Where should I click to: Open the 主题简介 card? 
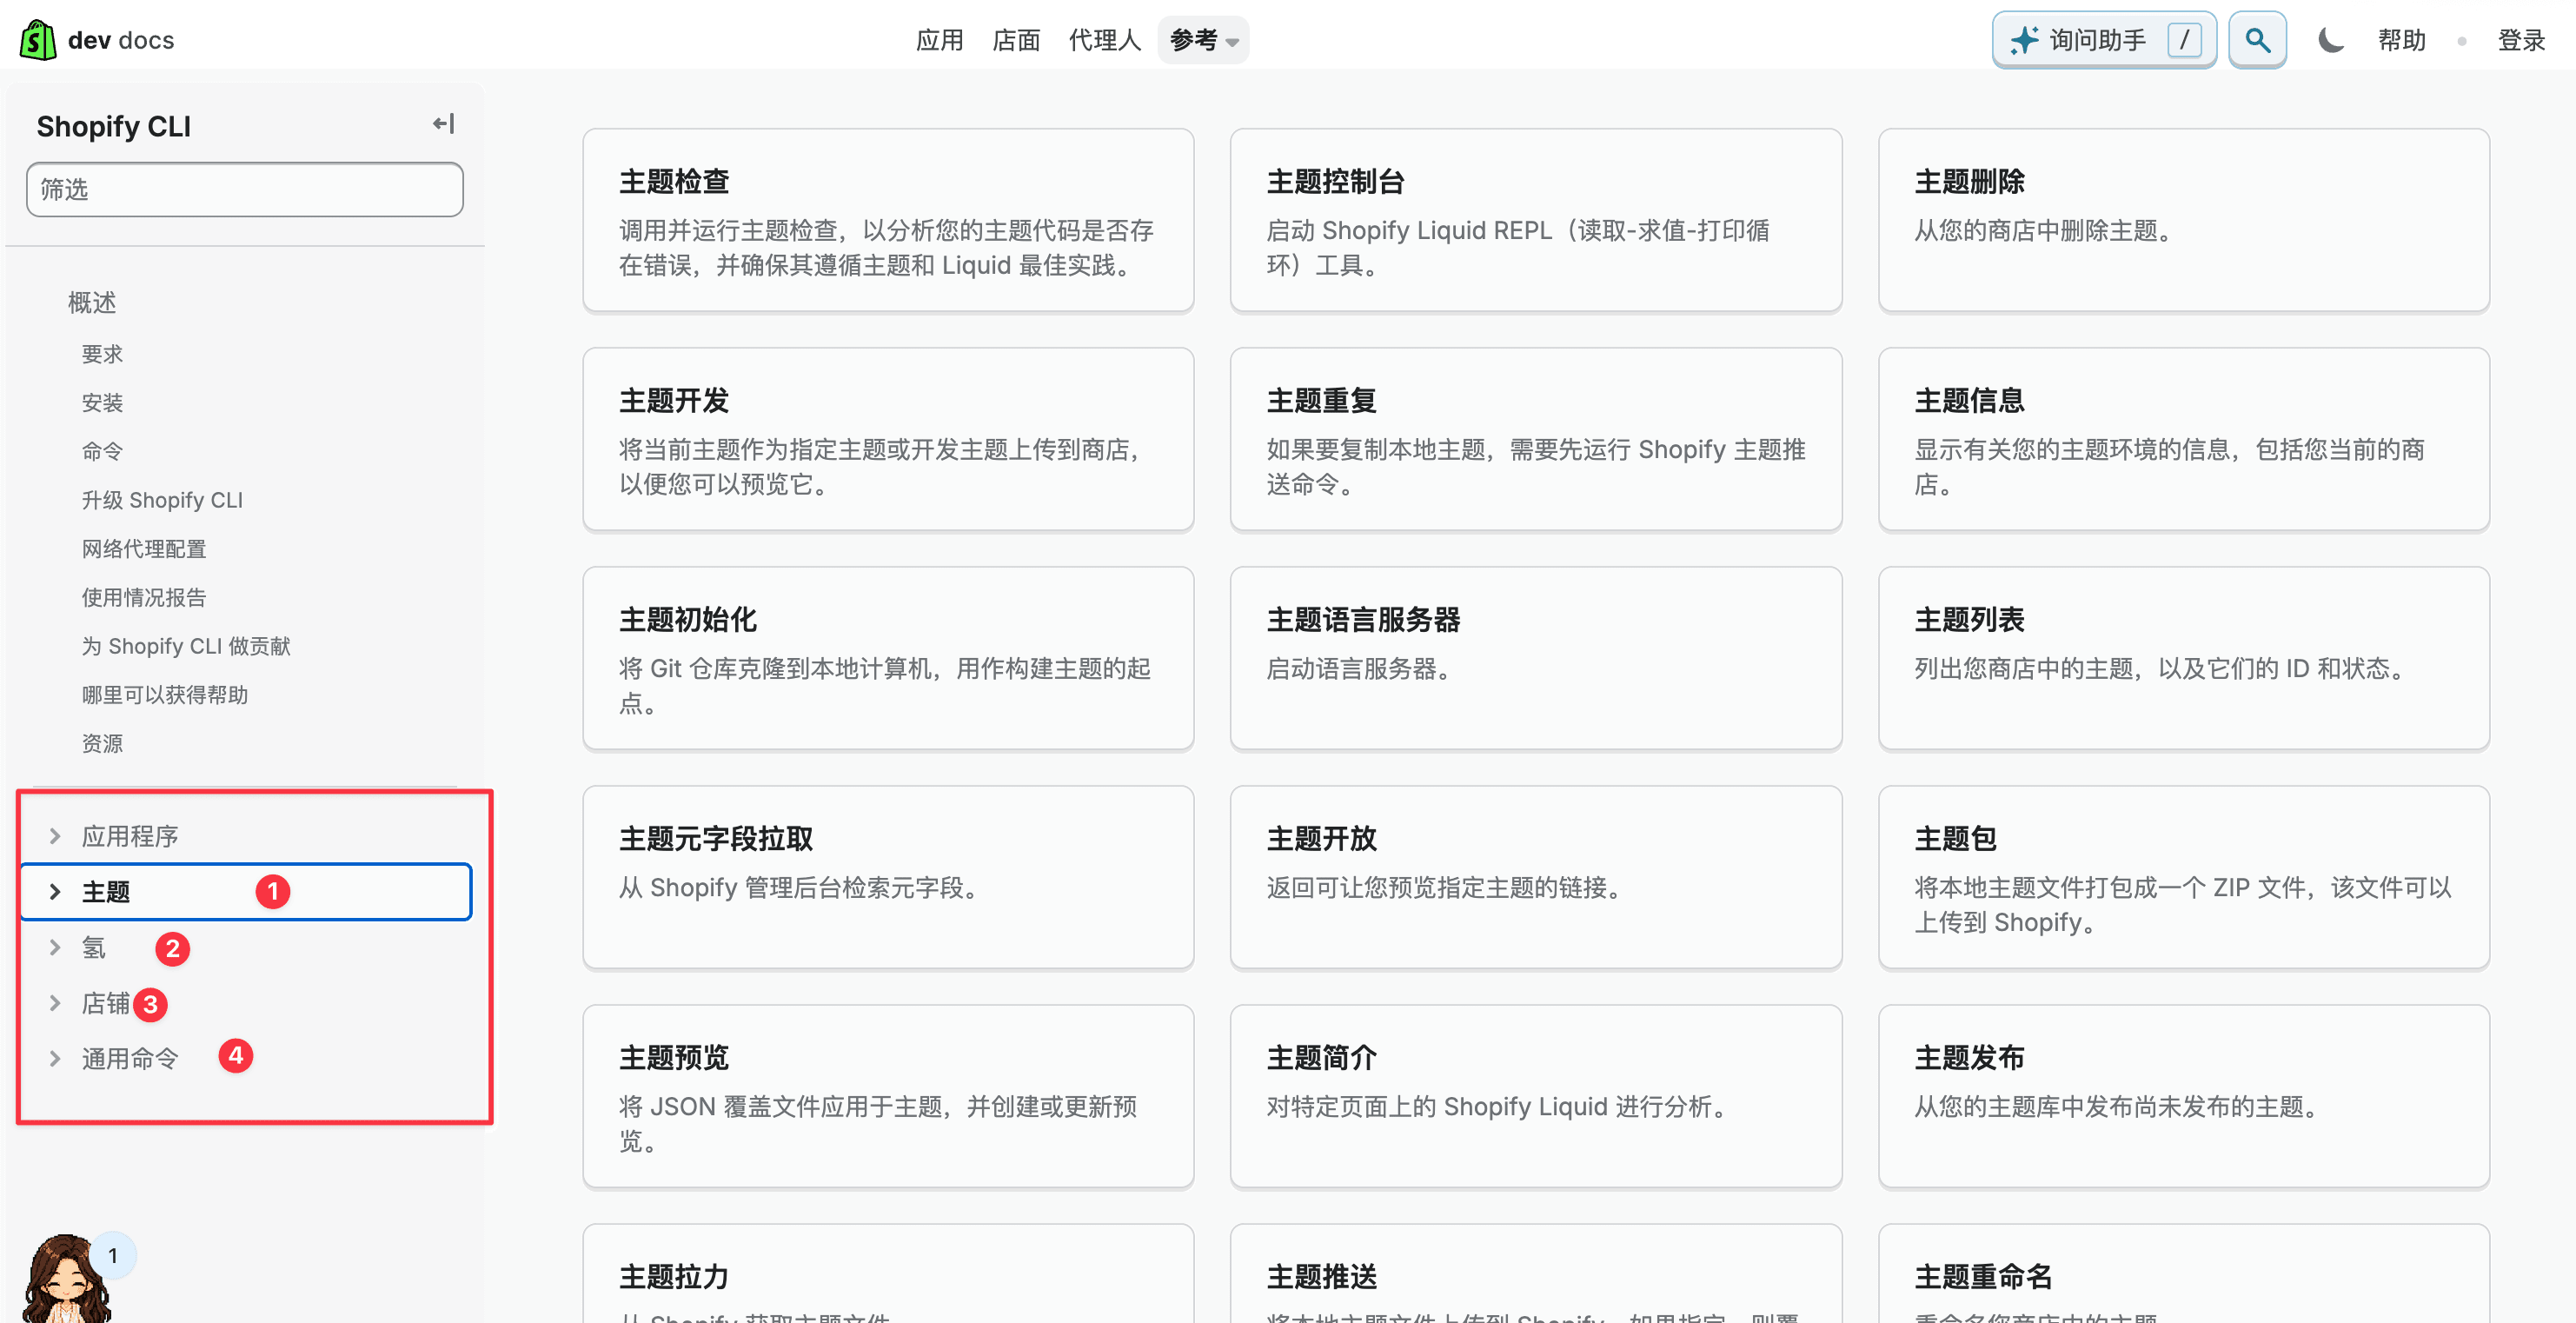click(1536, 1096)
